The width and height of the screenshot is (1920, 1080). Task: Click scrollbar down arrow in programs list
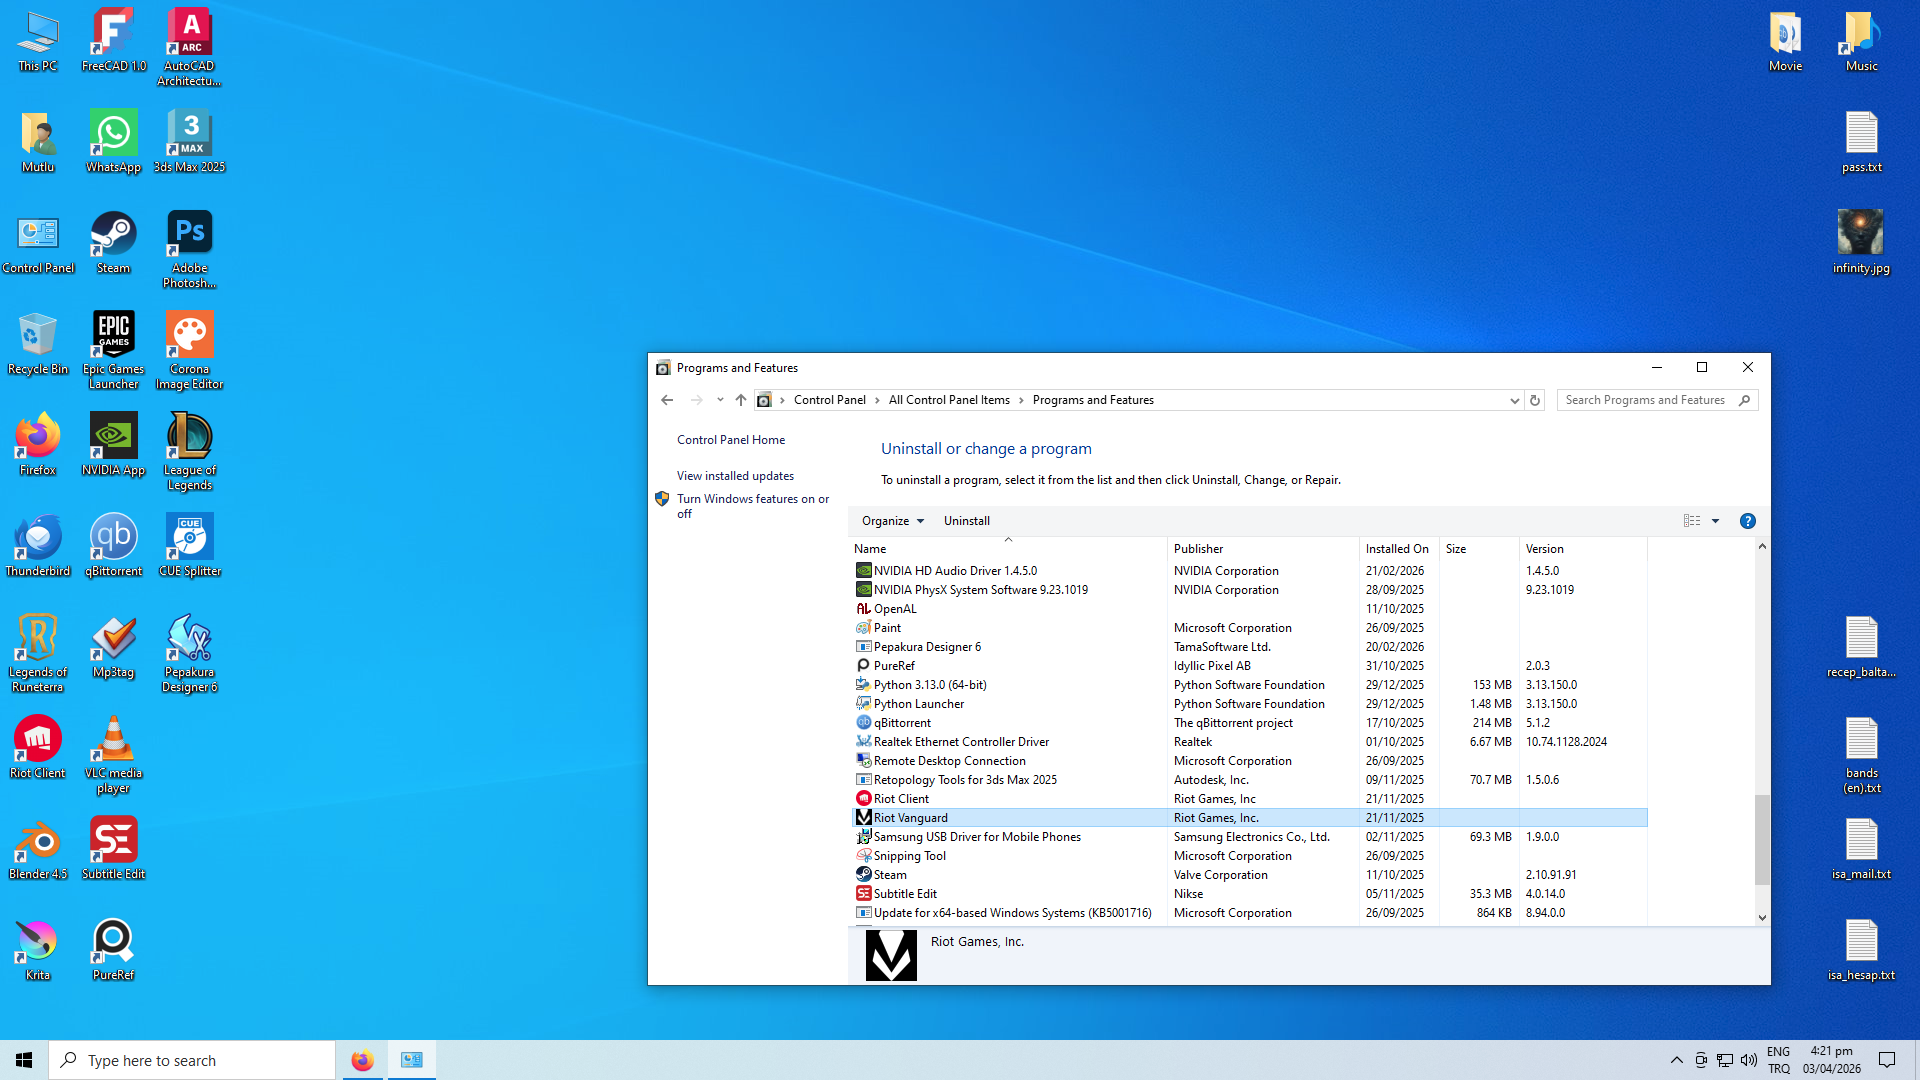pyautogui.click(x=1762, y=917)
